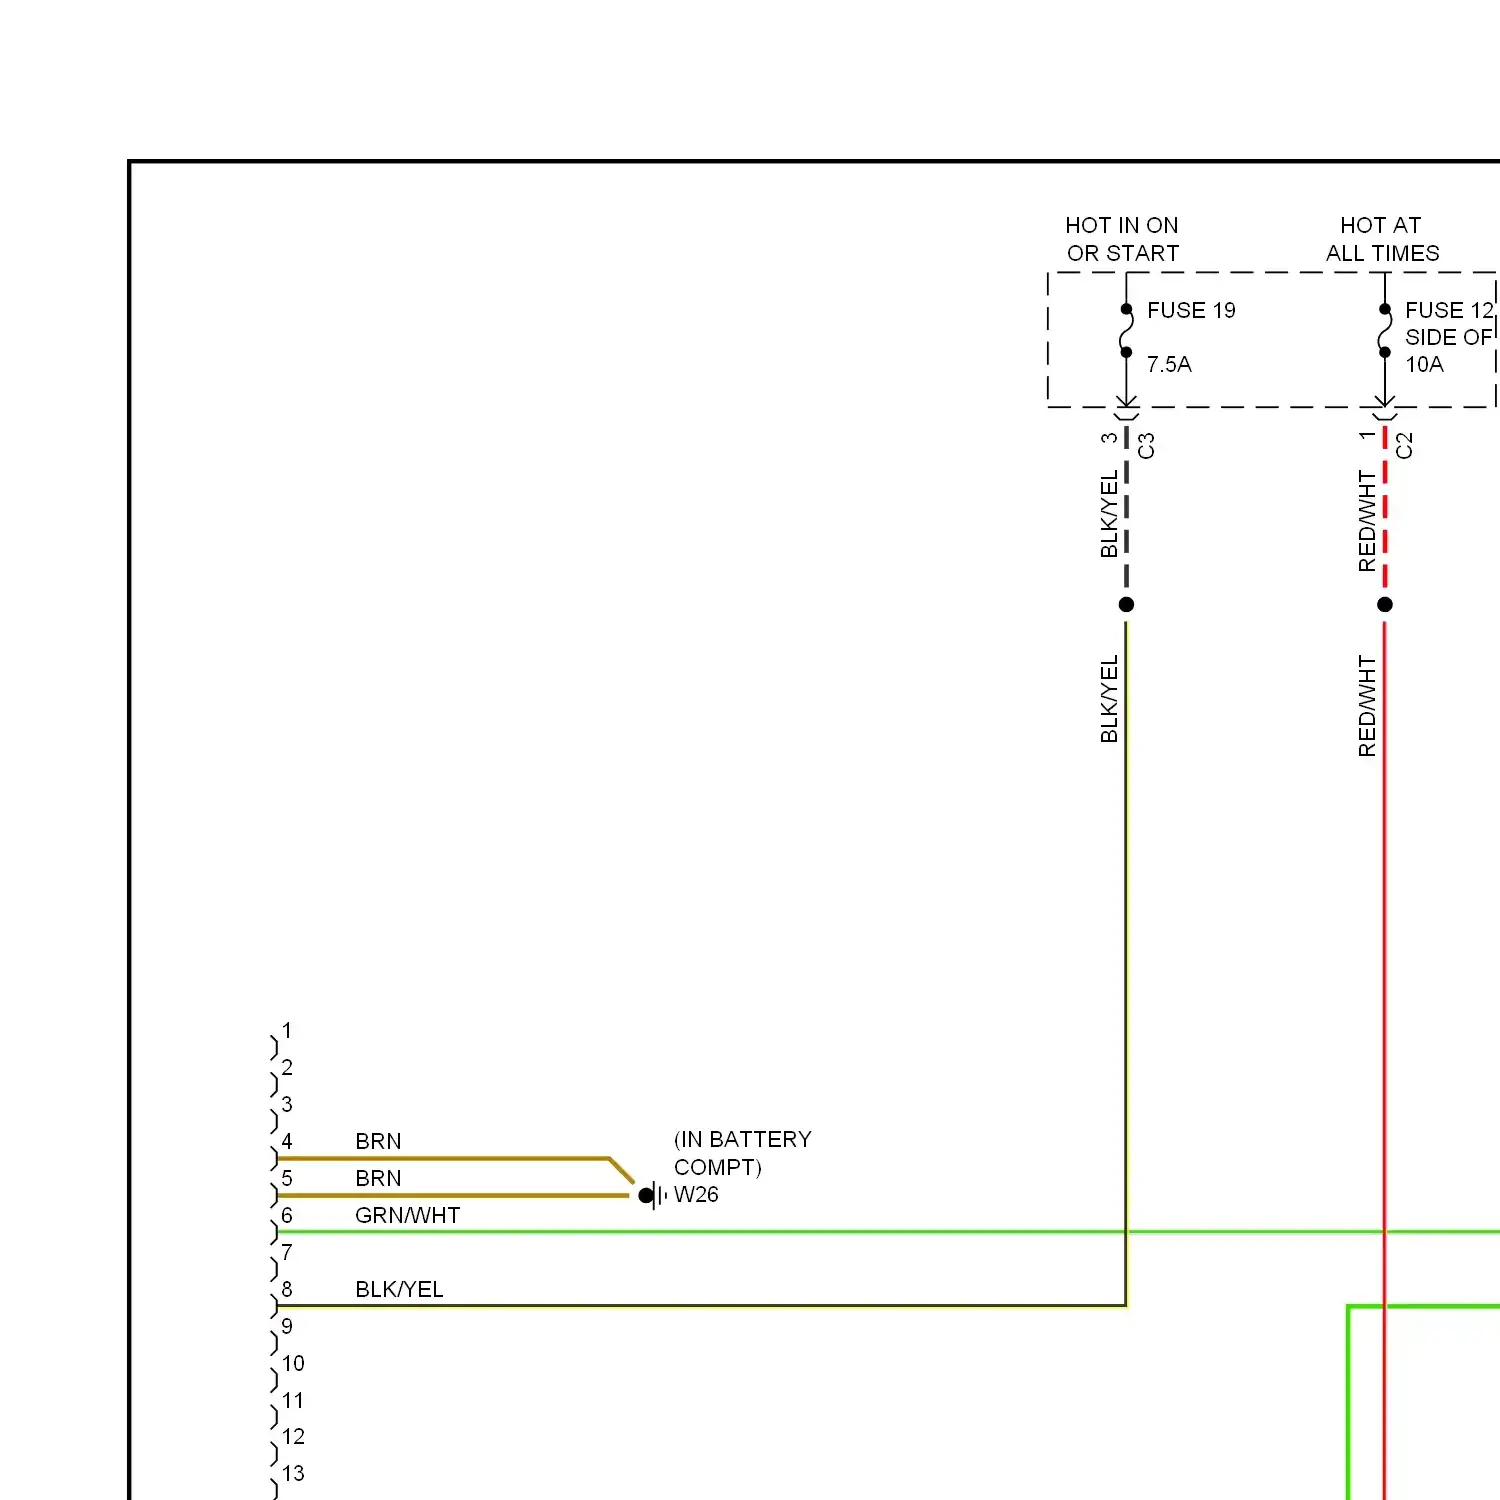Select the RED/WHT label beside the solid vertical wire
Screen dimensions: 1500x1500
(x=1367, y=706)
